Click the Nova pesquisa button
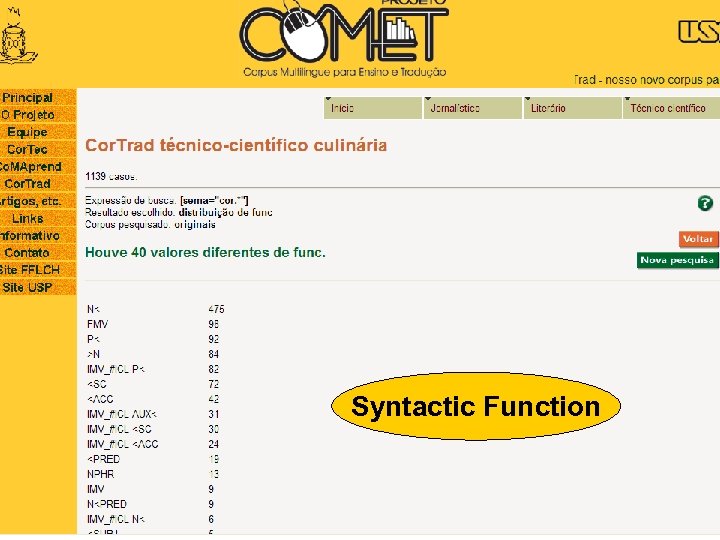 (x=677, y=260)
